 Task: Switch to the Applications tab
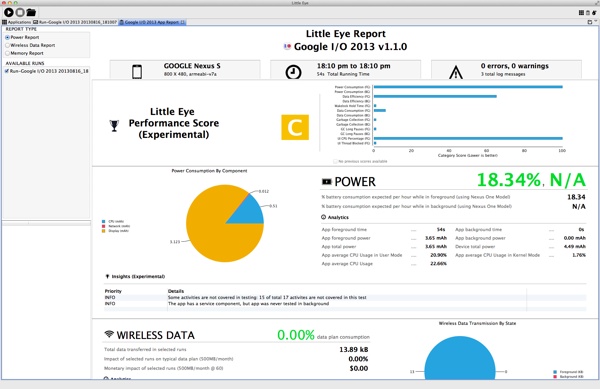[x=16, y=22]
